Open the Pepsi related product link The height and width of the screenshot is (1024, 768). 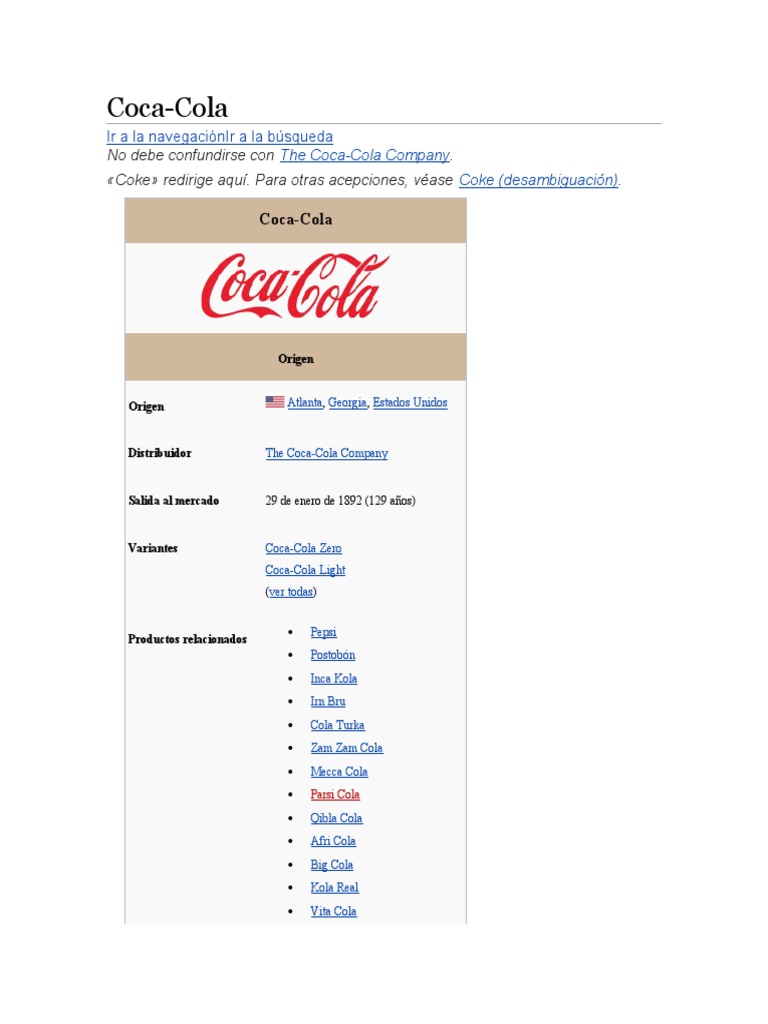pyautogui.click(x=323, y=632)
